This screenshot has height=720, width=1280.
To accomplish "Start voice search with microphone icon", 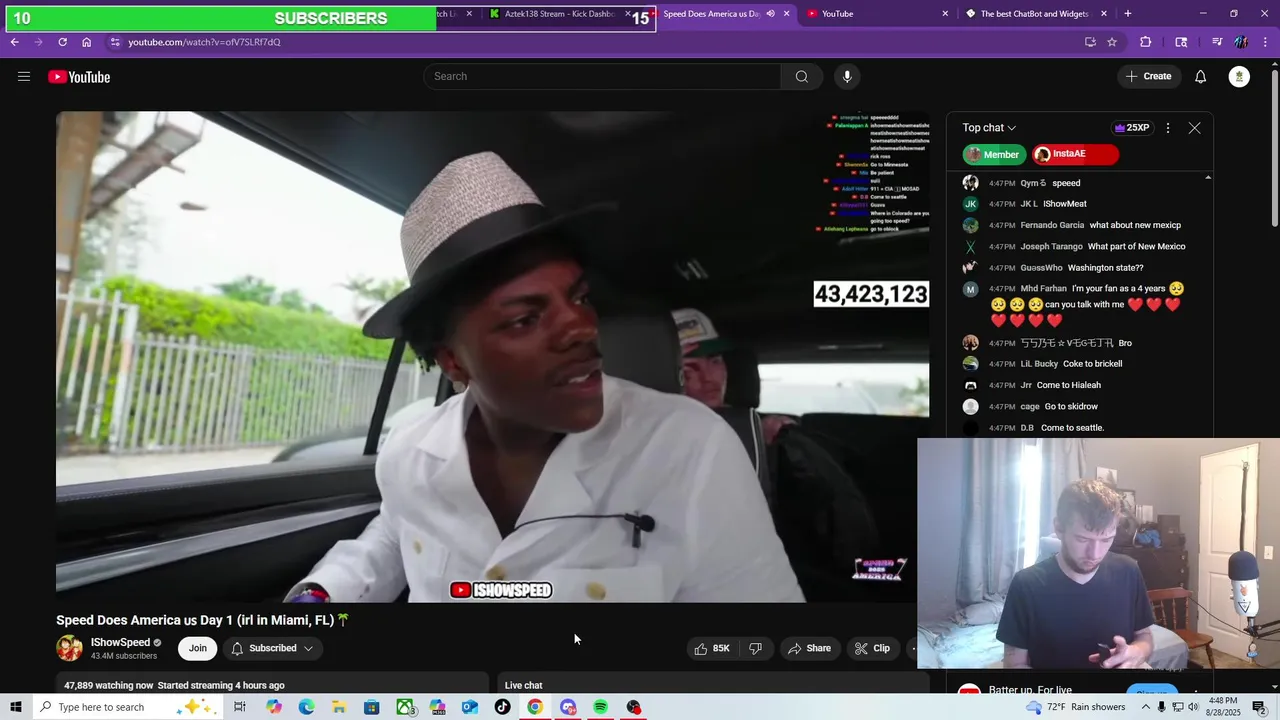I will point(847,76).
